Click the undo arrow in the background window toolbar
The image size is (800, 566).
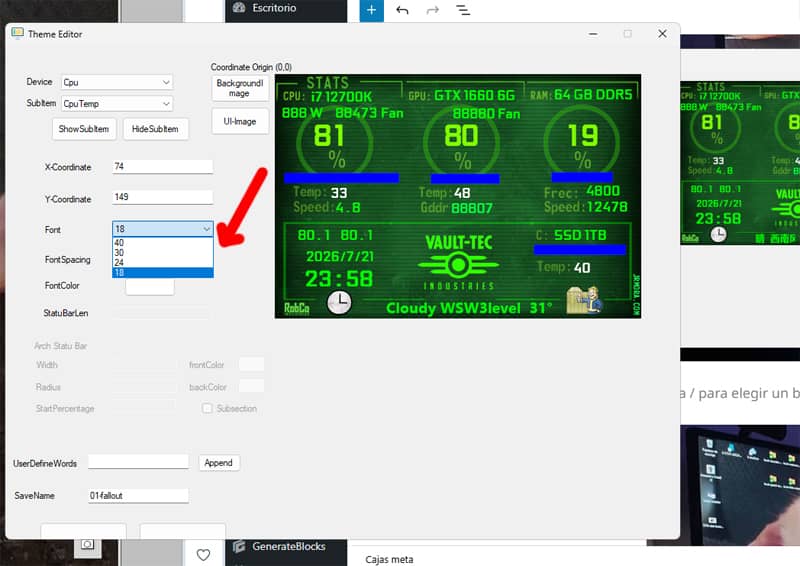point(402,10)
